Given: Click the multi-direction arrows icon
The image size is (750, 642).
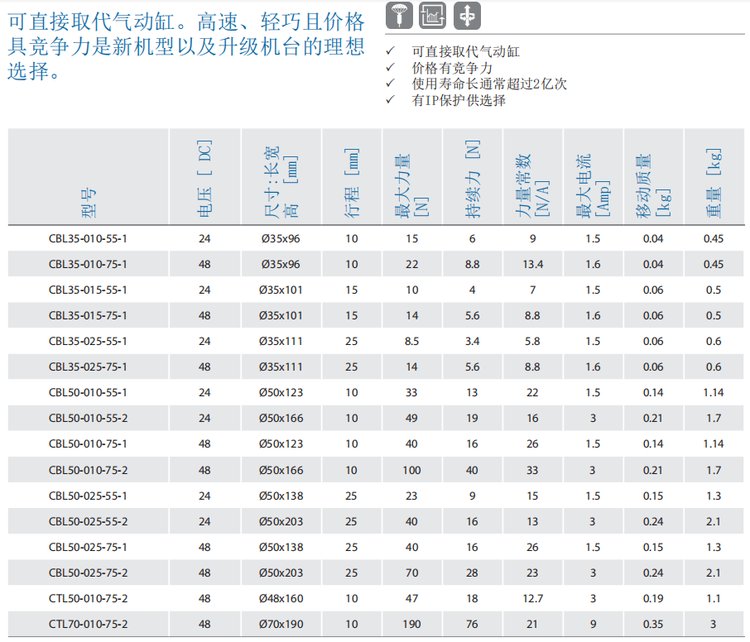Looking at the screenshot, I should (x=466, y=15).
